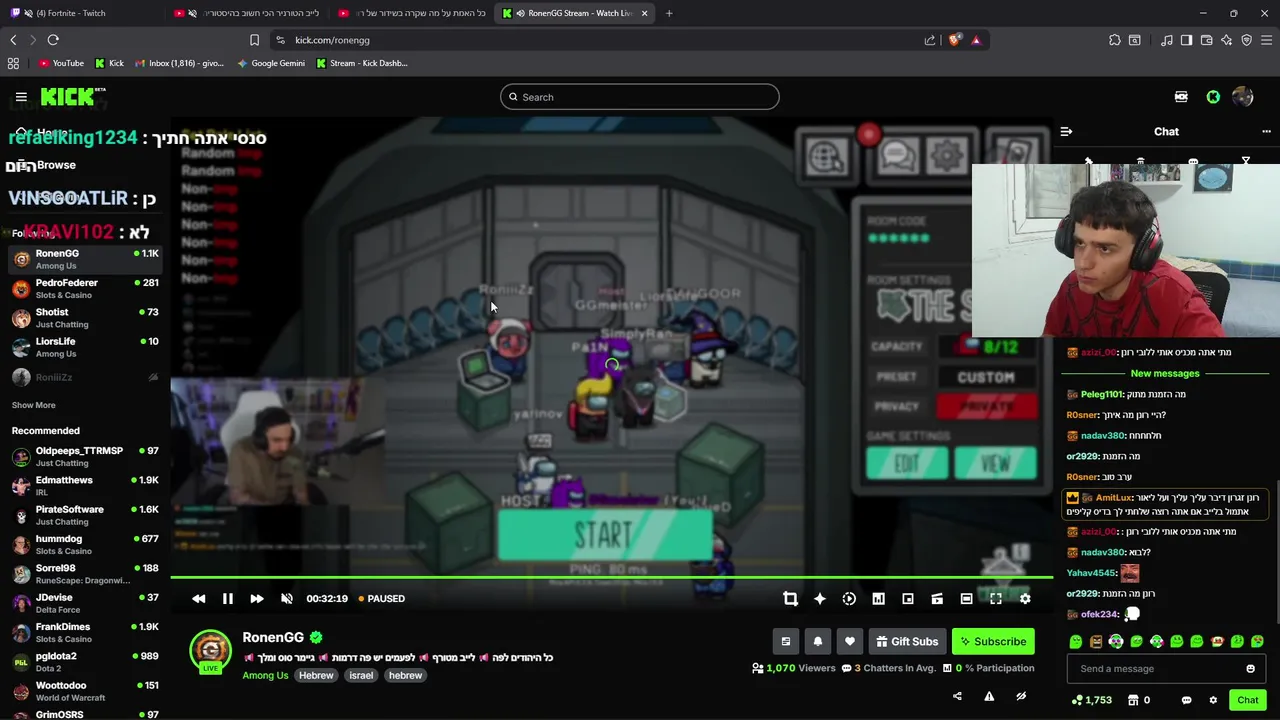Open chat three-dot options menu
This screenshot has height=720, width=1280.
(x=1266, y=131)
